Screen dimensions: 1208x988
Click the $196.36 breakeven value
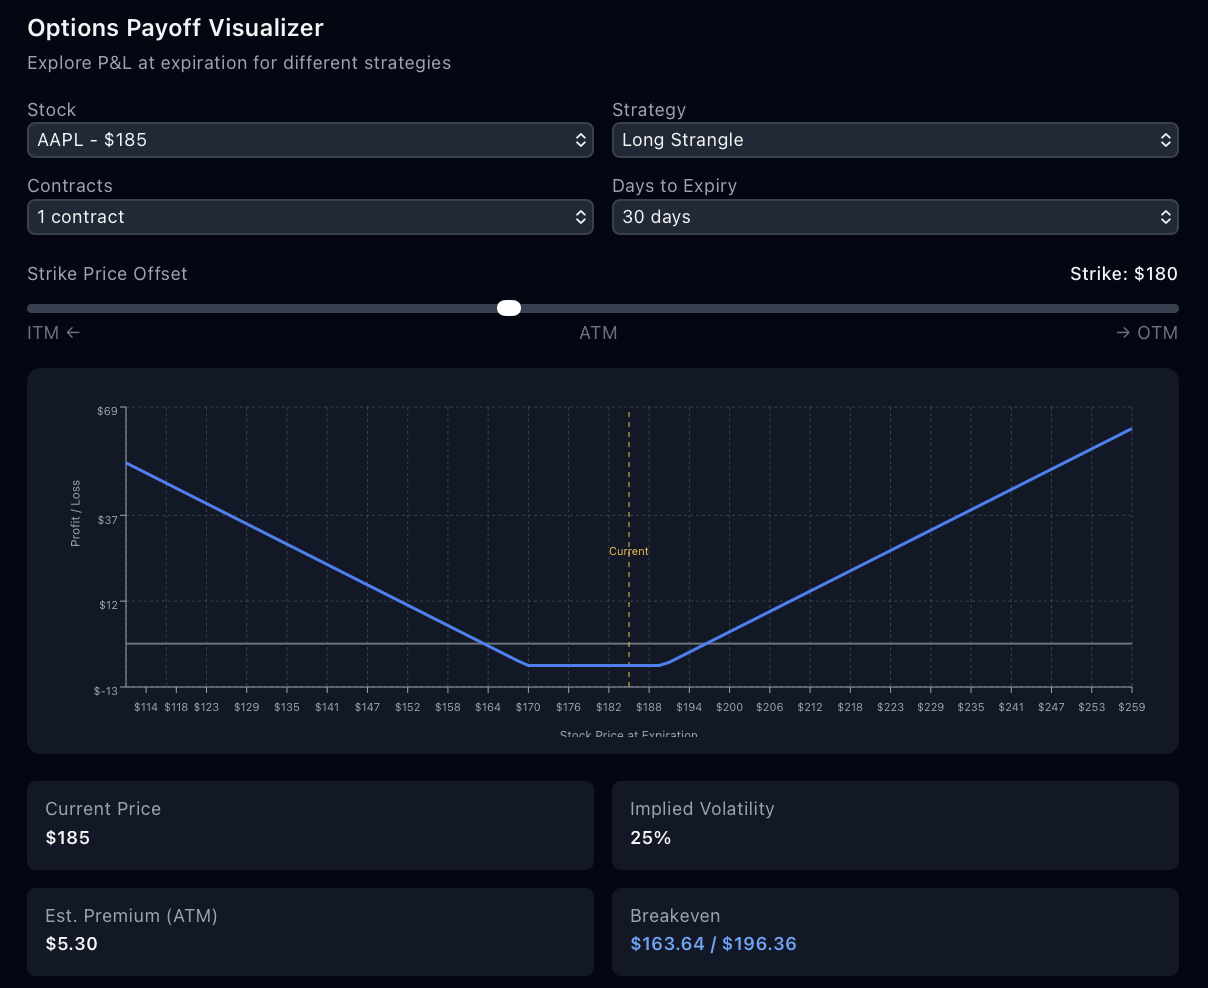click(759, 943)
